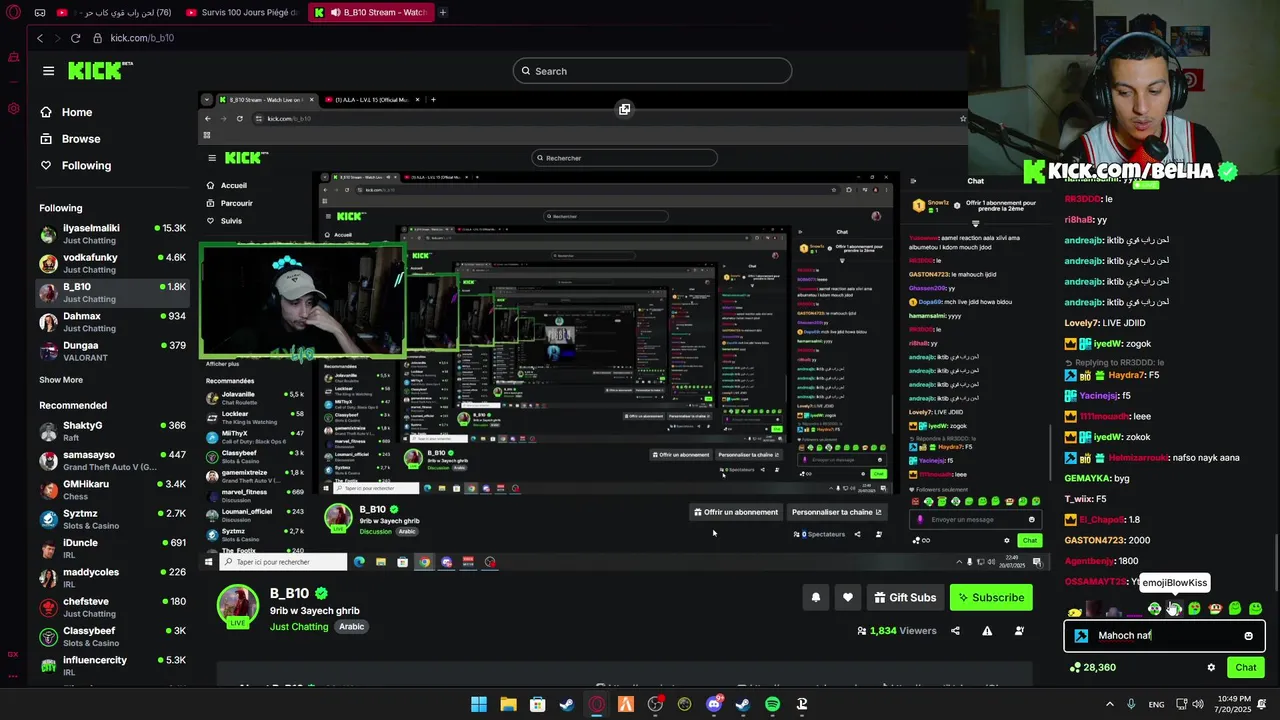The height and width of the screenshot is (720, 1280).
Task: Open Microsoft Store from taskbar
Action: [x=537, y=704]
